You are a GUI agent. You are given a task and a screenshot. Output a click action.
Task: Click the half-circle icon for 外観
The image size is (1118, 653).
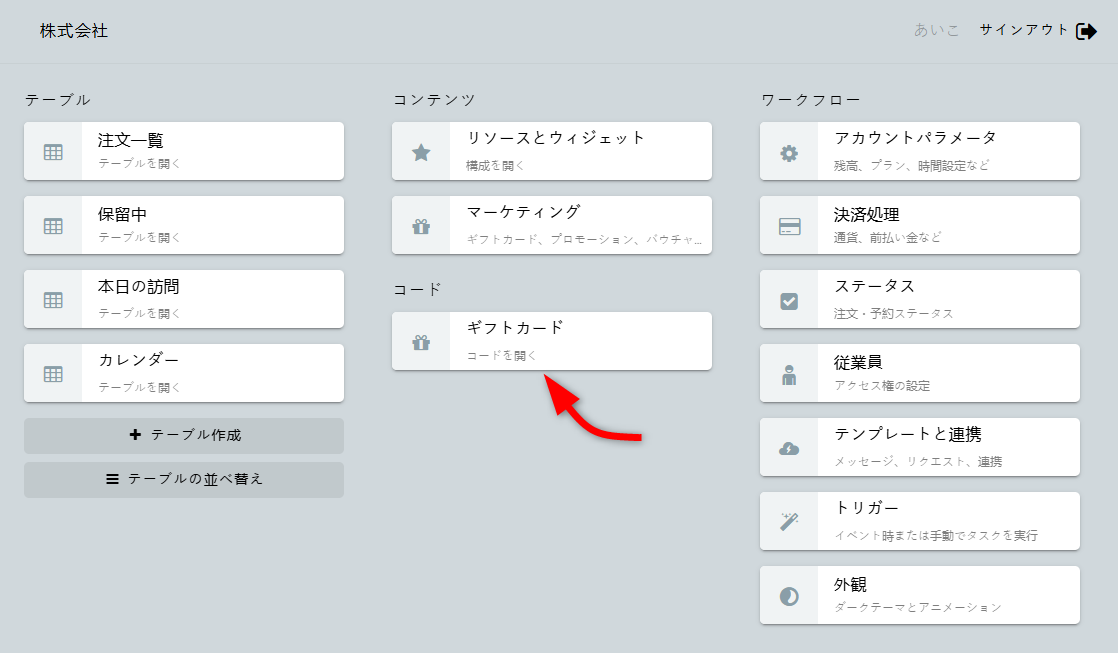[789, 596]
